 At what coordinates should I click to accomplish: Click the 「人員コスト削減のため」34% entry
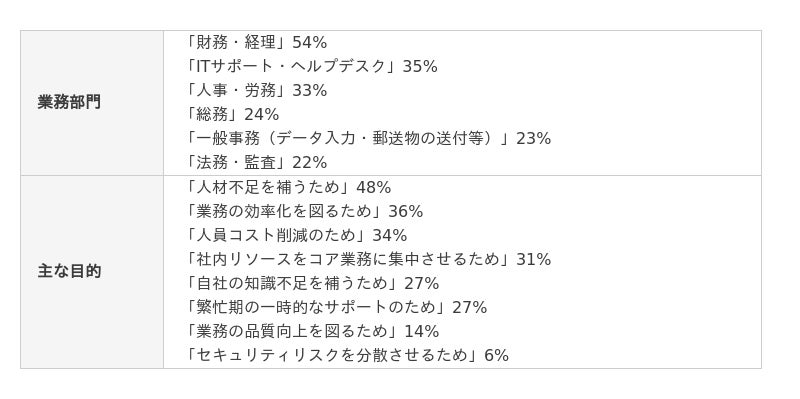[x=295, y=236]
